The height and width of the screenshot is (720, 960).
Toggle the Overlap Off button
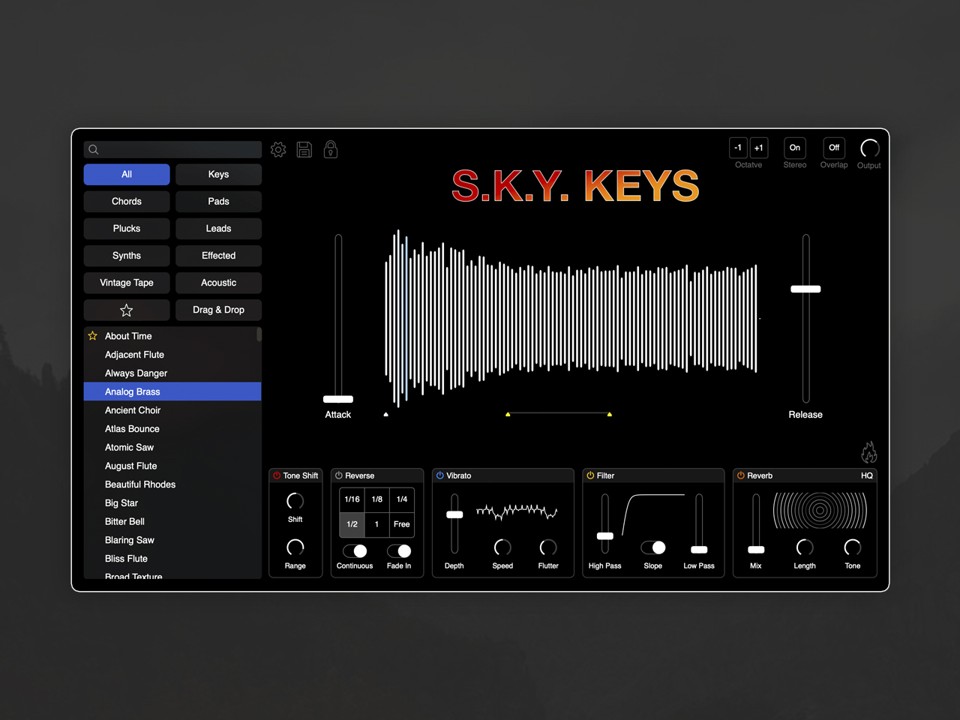tap(834, 148)
